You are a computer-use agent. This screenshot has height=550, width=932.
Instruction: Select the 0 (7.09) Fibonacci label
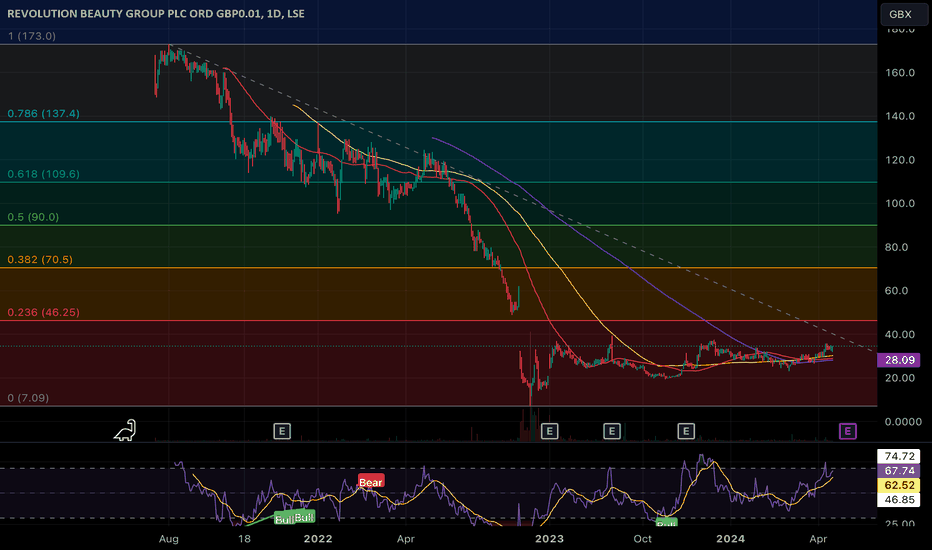click(x=28, y=398)
